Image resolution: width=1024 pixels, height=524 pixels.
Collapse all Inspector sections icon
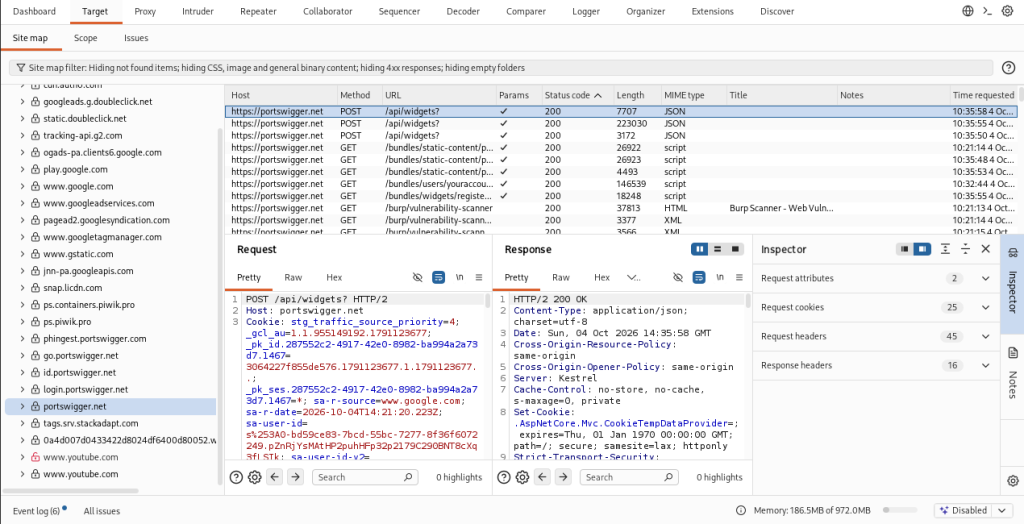click(x=965, y=249)
